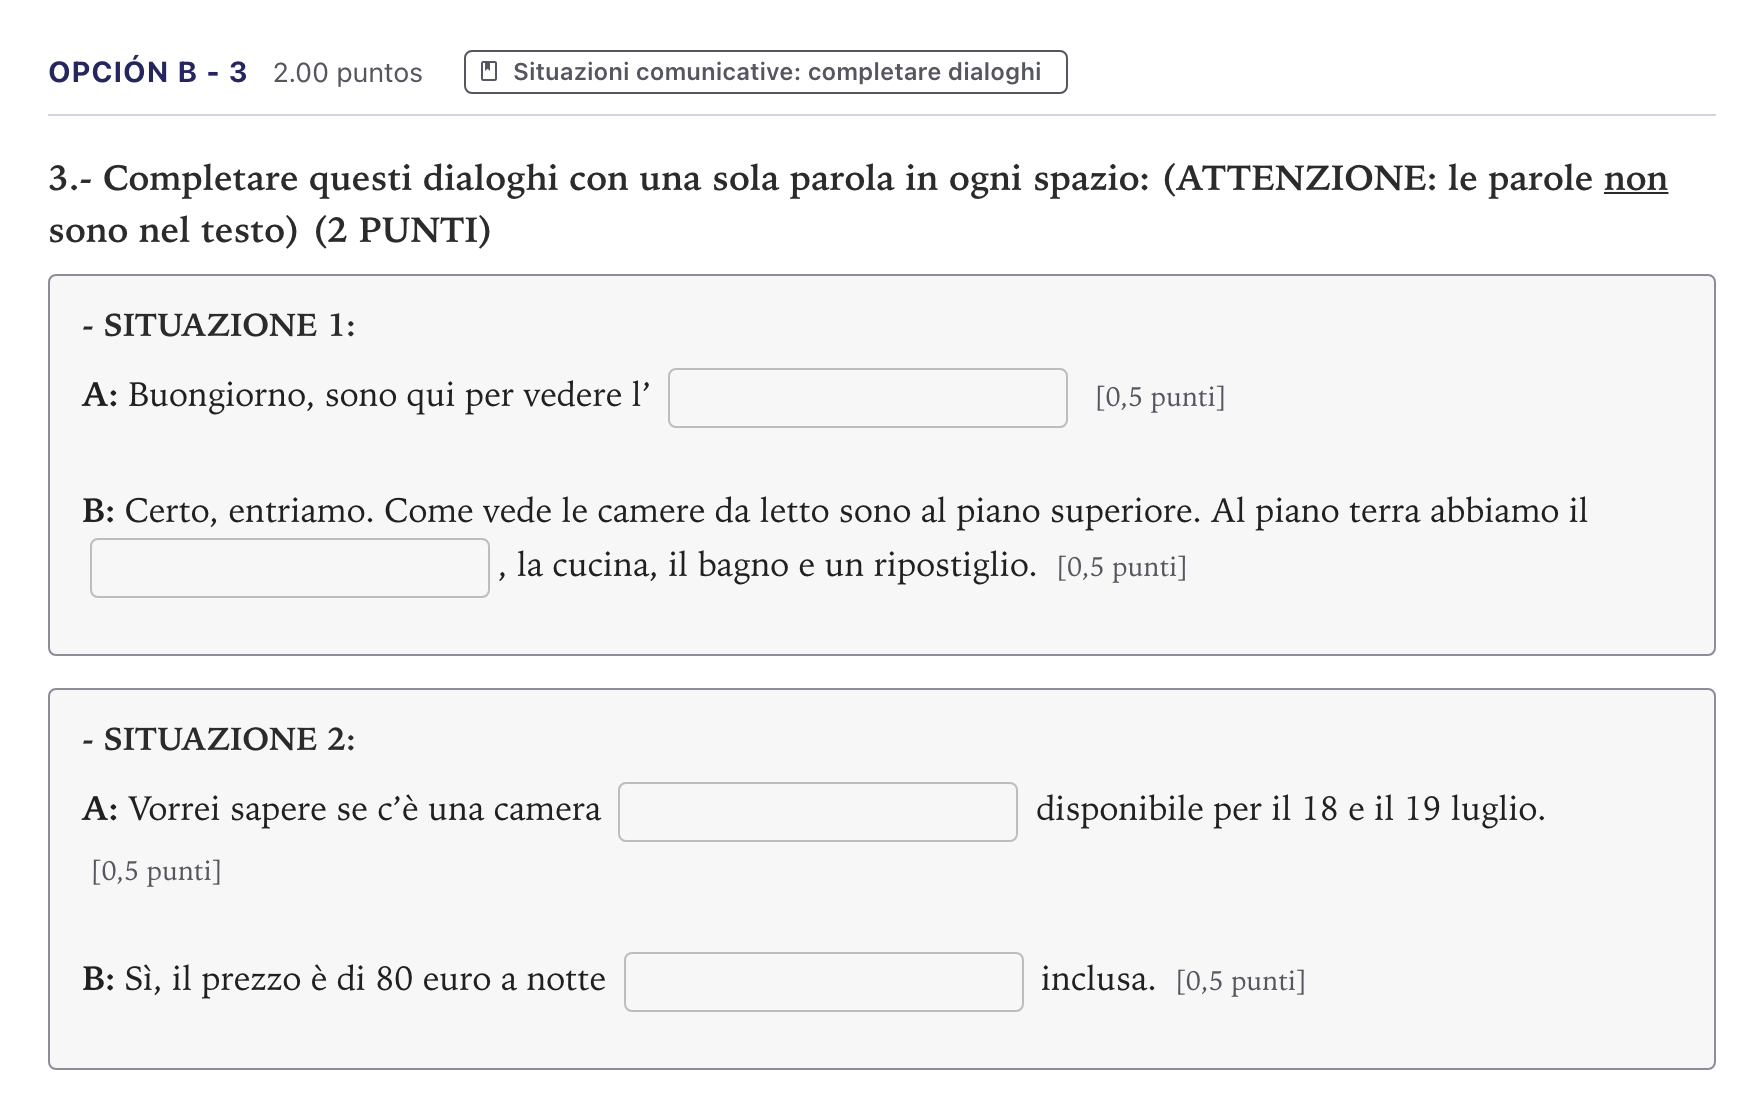The width and height of the screenshot is (1764, 1120).
Task: Click the text 'Buongiorno, sono qui per vedere l’'
Action: 390,396
